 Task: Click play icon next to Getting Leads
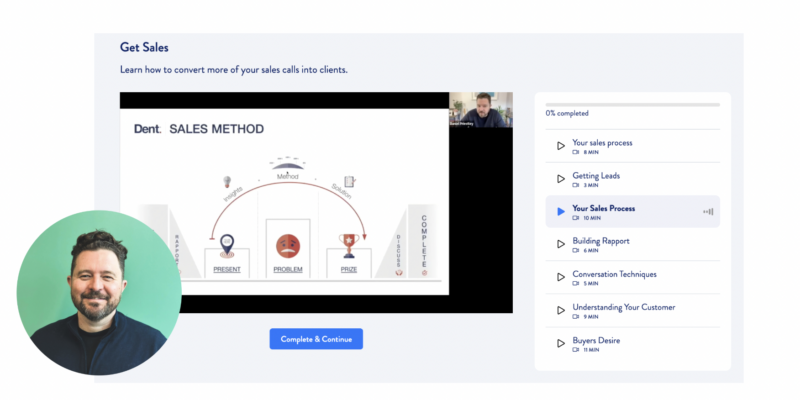coord(561,179)
